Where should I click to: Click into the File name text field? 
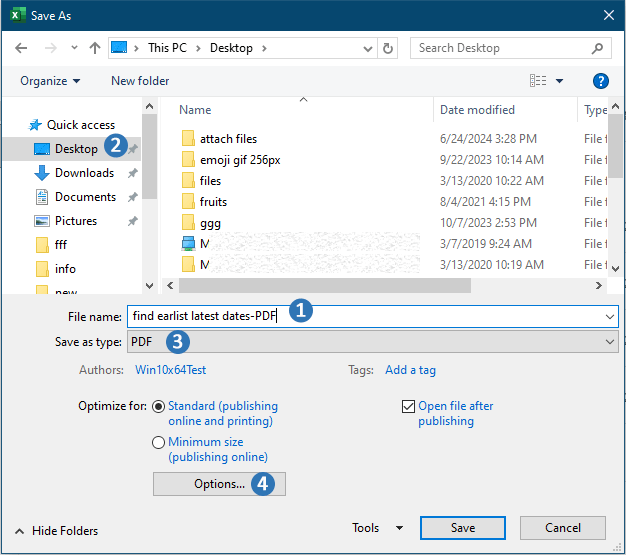450,316
